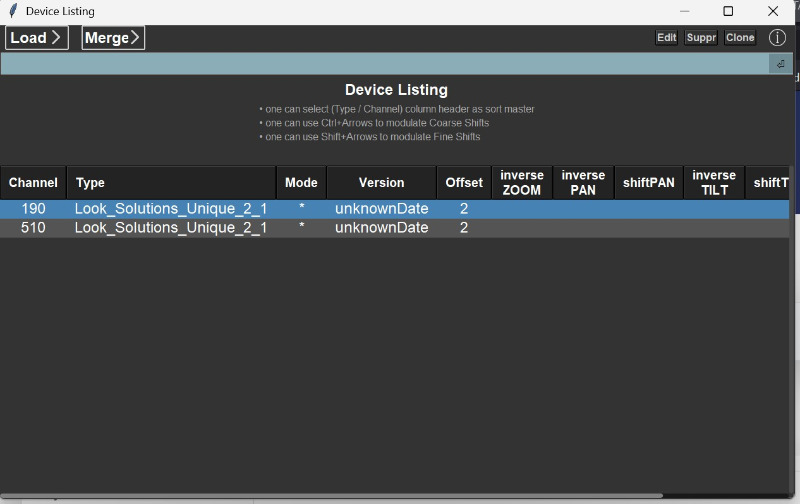
Task: Click the Version column header
Action: point(381,183)
